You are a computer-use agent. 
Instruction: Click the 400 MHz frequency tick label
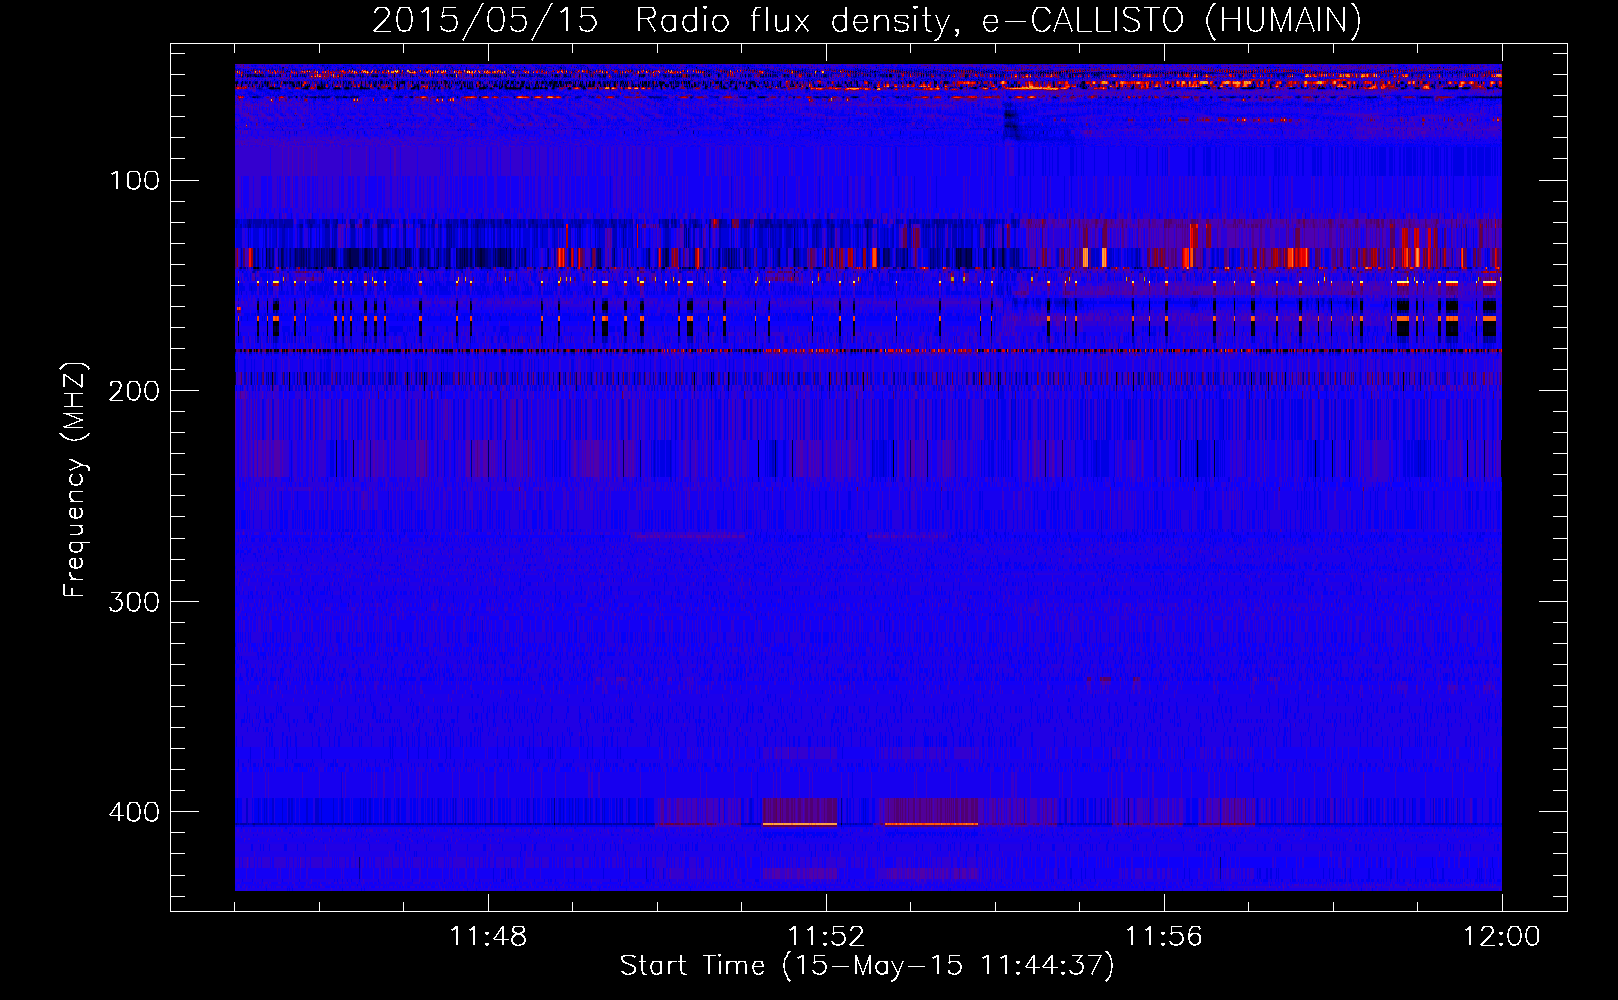(135, 811)
